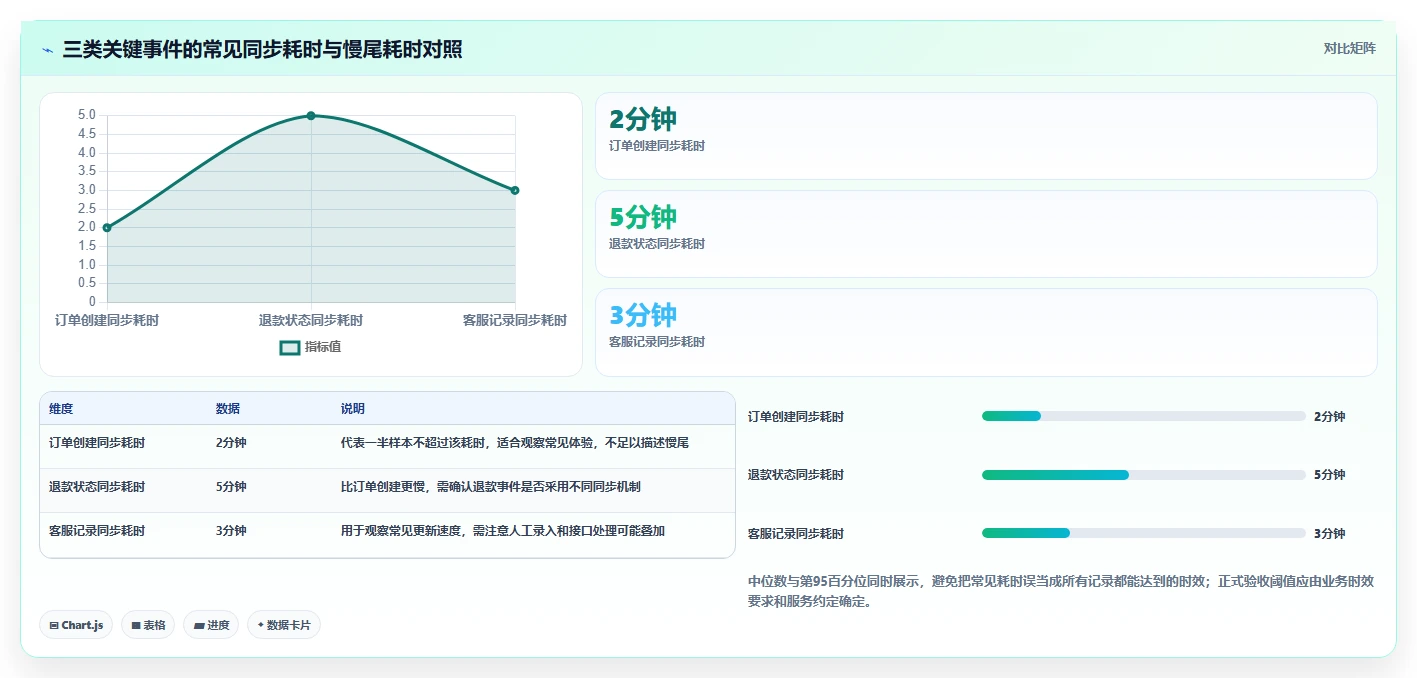The width and height of the screenshot is (1417, 678).
Task: Toggle the 指标值 legend swatch in the chart
Action: [x=290, y=347]
